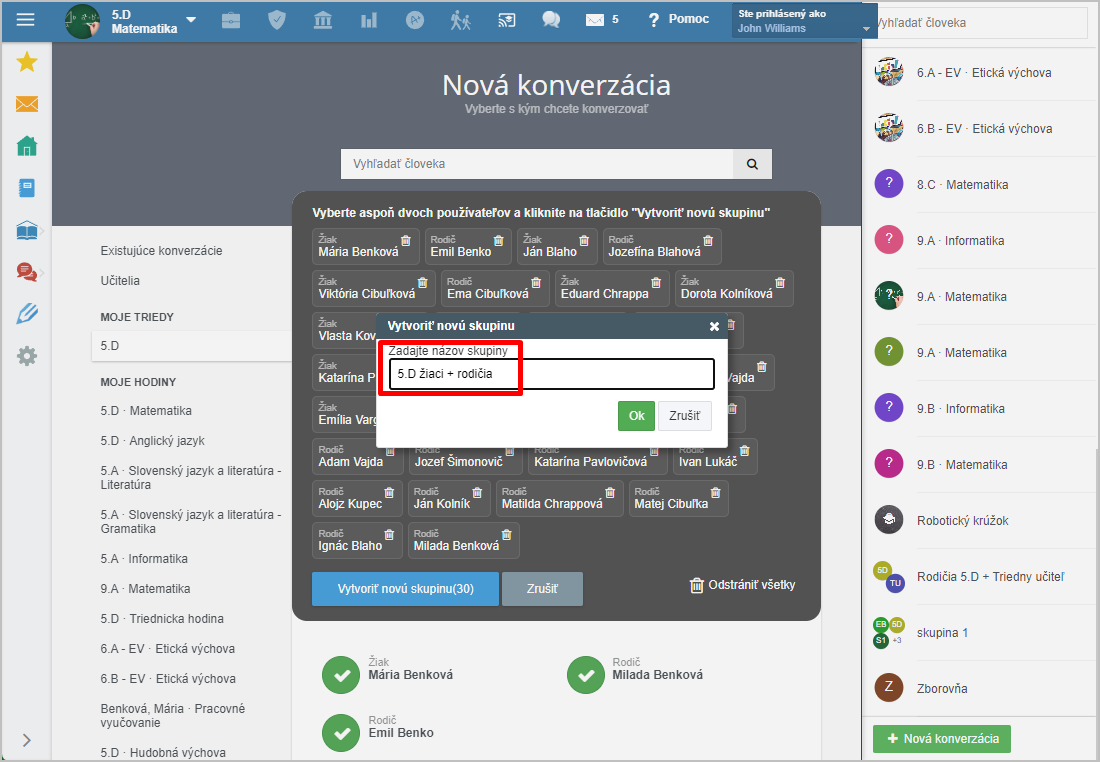Open Pomoc help in the top bar
The height and width of the screenshot is (762, 1100).
click(678, 20)
